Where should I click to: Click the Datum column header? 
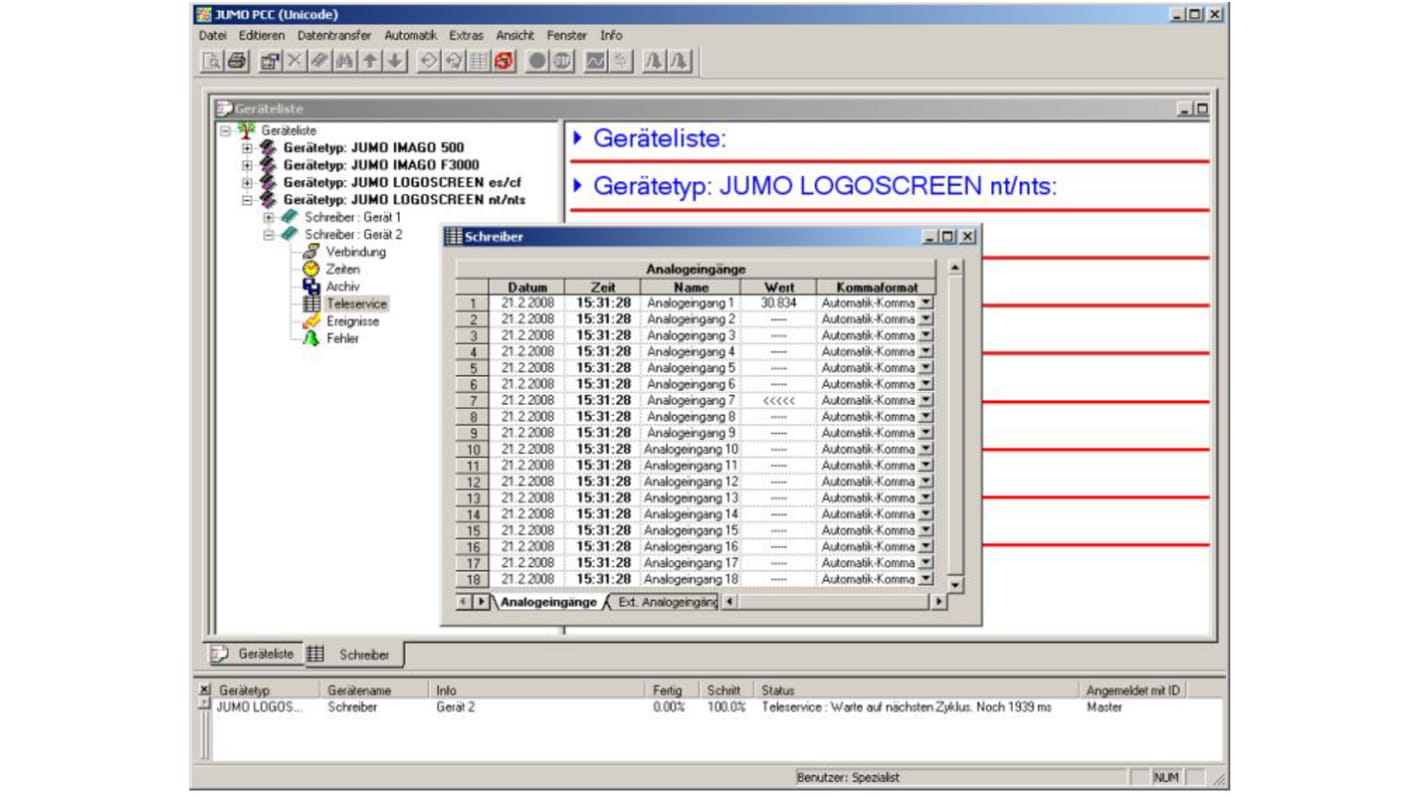point(527,287)
